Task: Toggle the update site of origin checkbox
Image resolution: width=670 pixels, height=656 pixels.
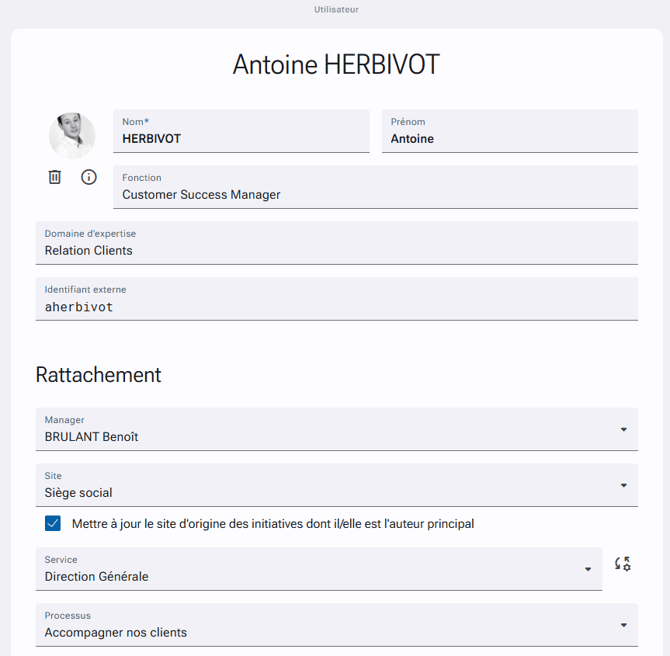Action: [53, 524]
